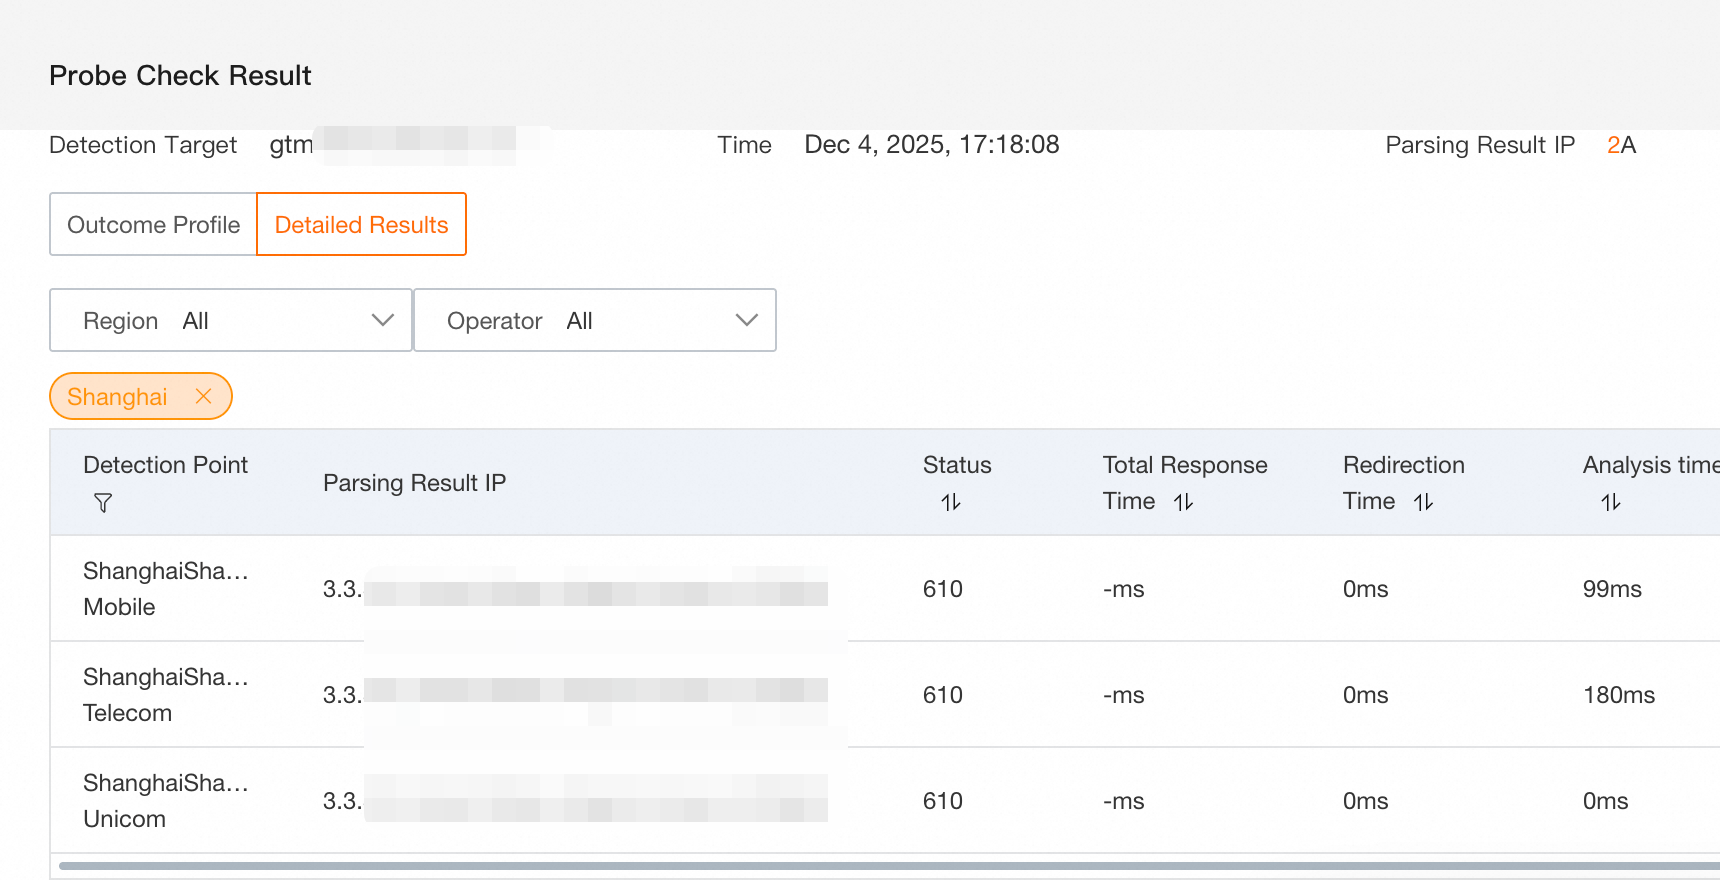Select the Shanghai Mobile detection point row

click(166, 589)
